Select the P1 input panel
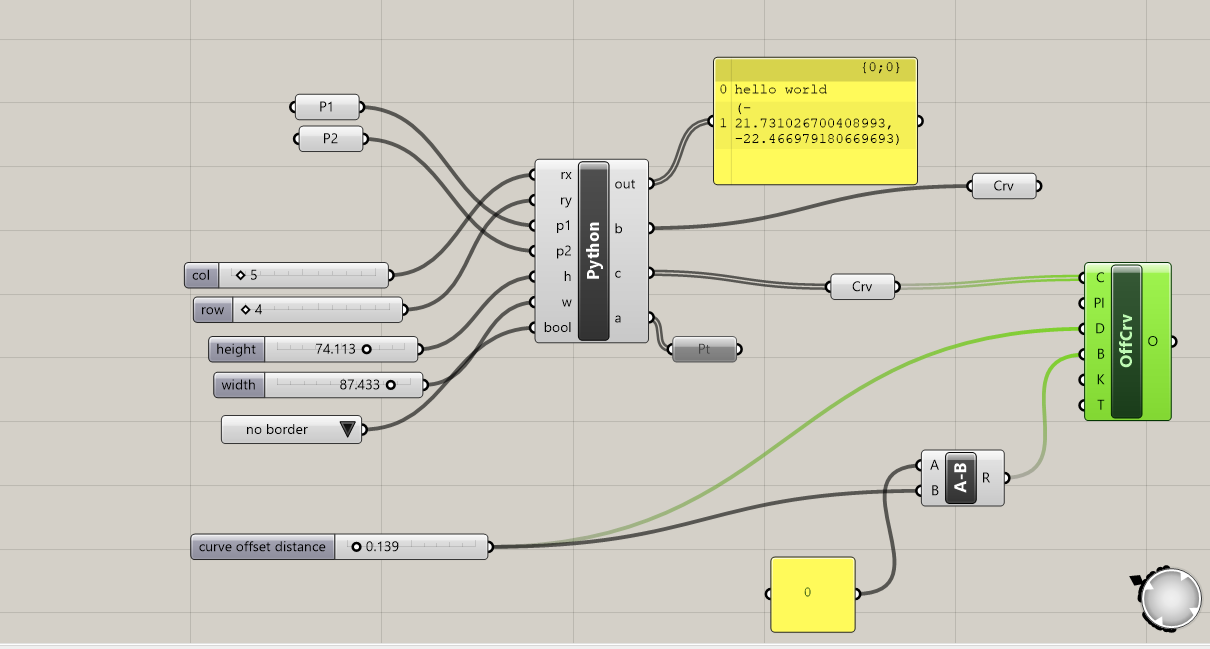Image resolution: width=1210 pixels, height=649 pixels. point(326,106)
